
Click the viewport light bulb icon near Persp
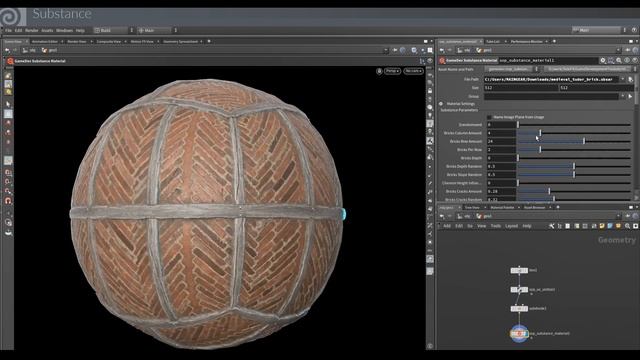click(x=379, y=71)
